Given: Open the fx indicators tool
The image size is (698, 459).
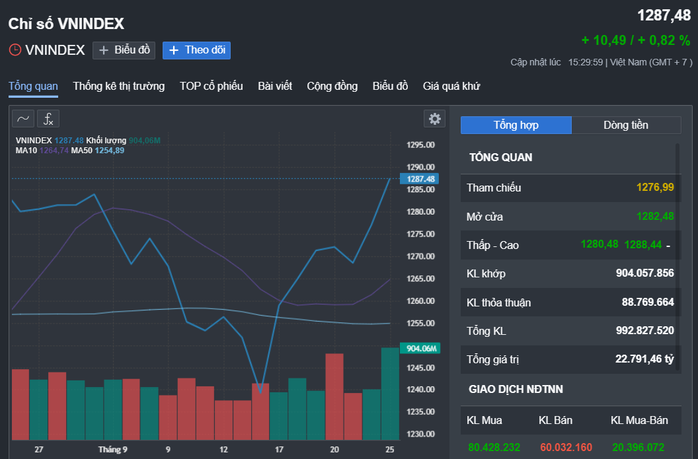Looking at the screenshot, I should [48, 119].
